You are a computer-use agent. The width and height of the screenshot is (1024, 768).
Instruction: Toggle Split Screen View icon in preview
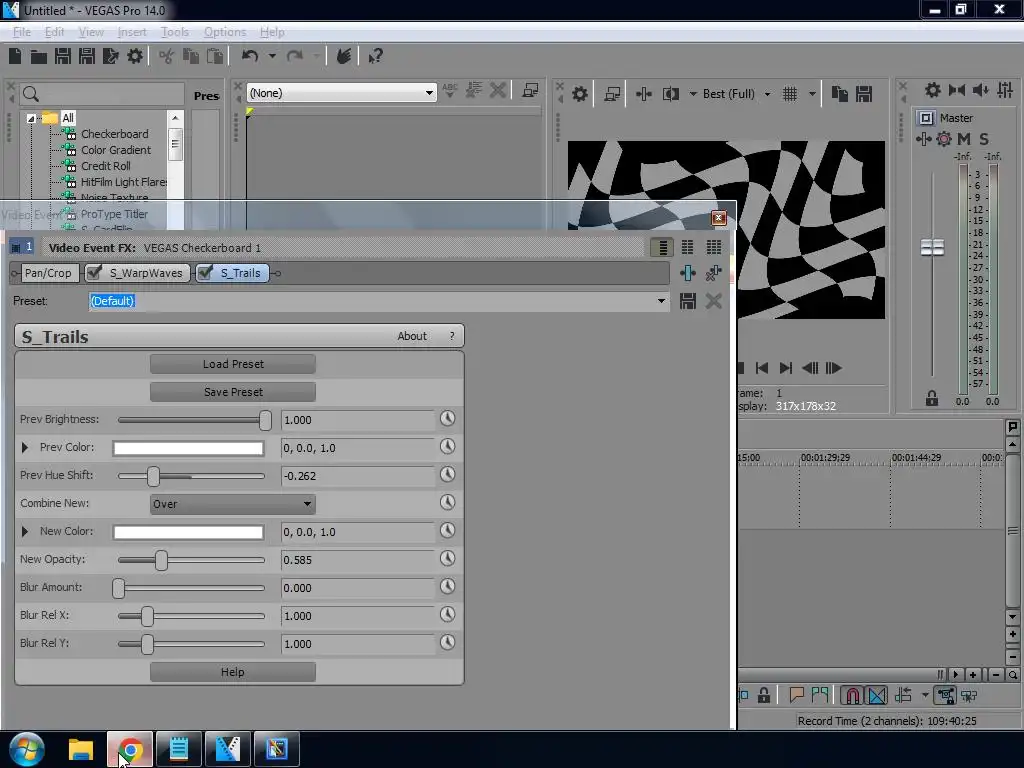coord(671,94)
